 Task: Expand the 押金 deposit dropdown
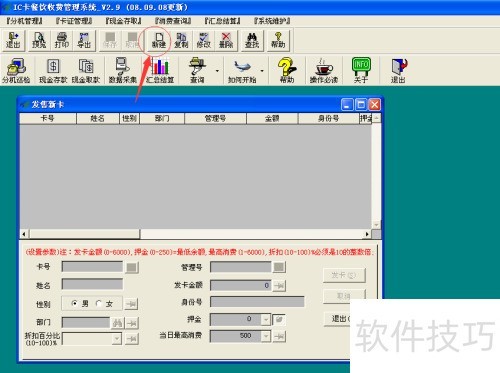(265, 319)
